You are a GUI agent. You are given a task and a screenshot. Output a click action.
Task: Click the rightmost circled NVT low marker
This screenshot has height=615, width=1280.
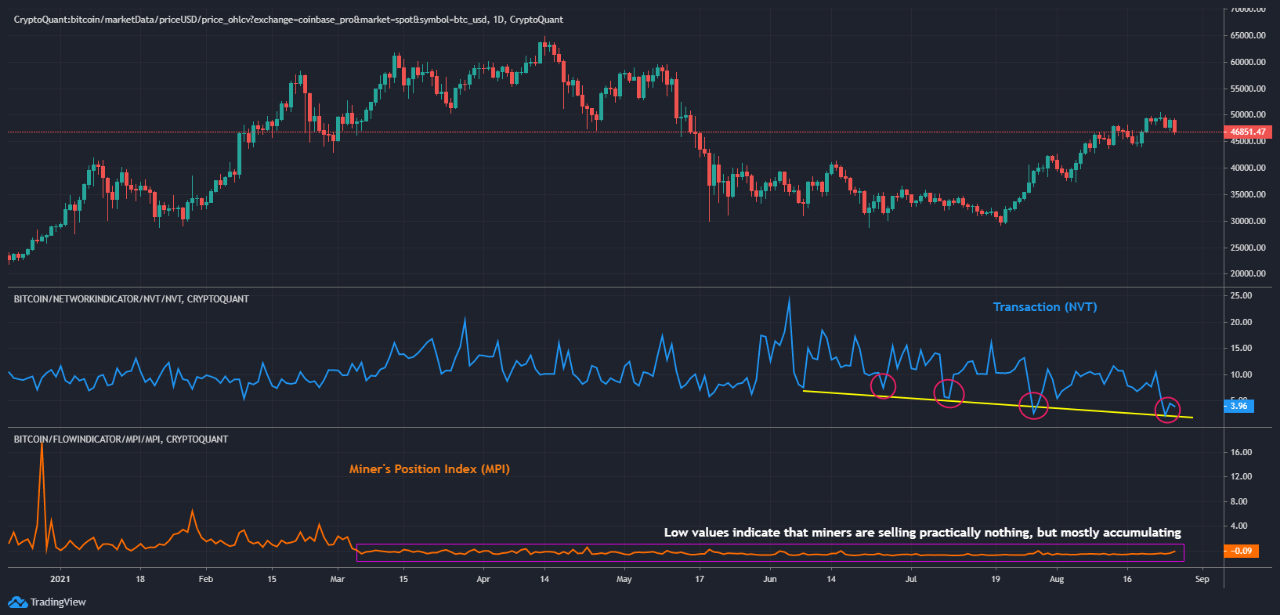[1166, 408]
